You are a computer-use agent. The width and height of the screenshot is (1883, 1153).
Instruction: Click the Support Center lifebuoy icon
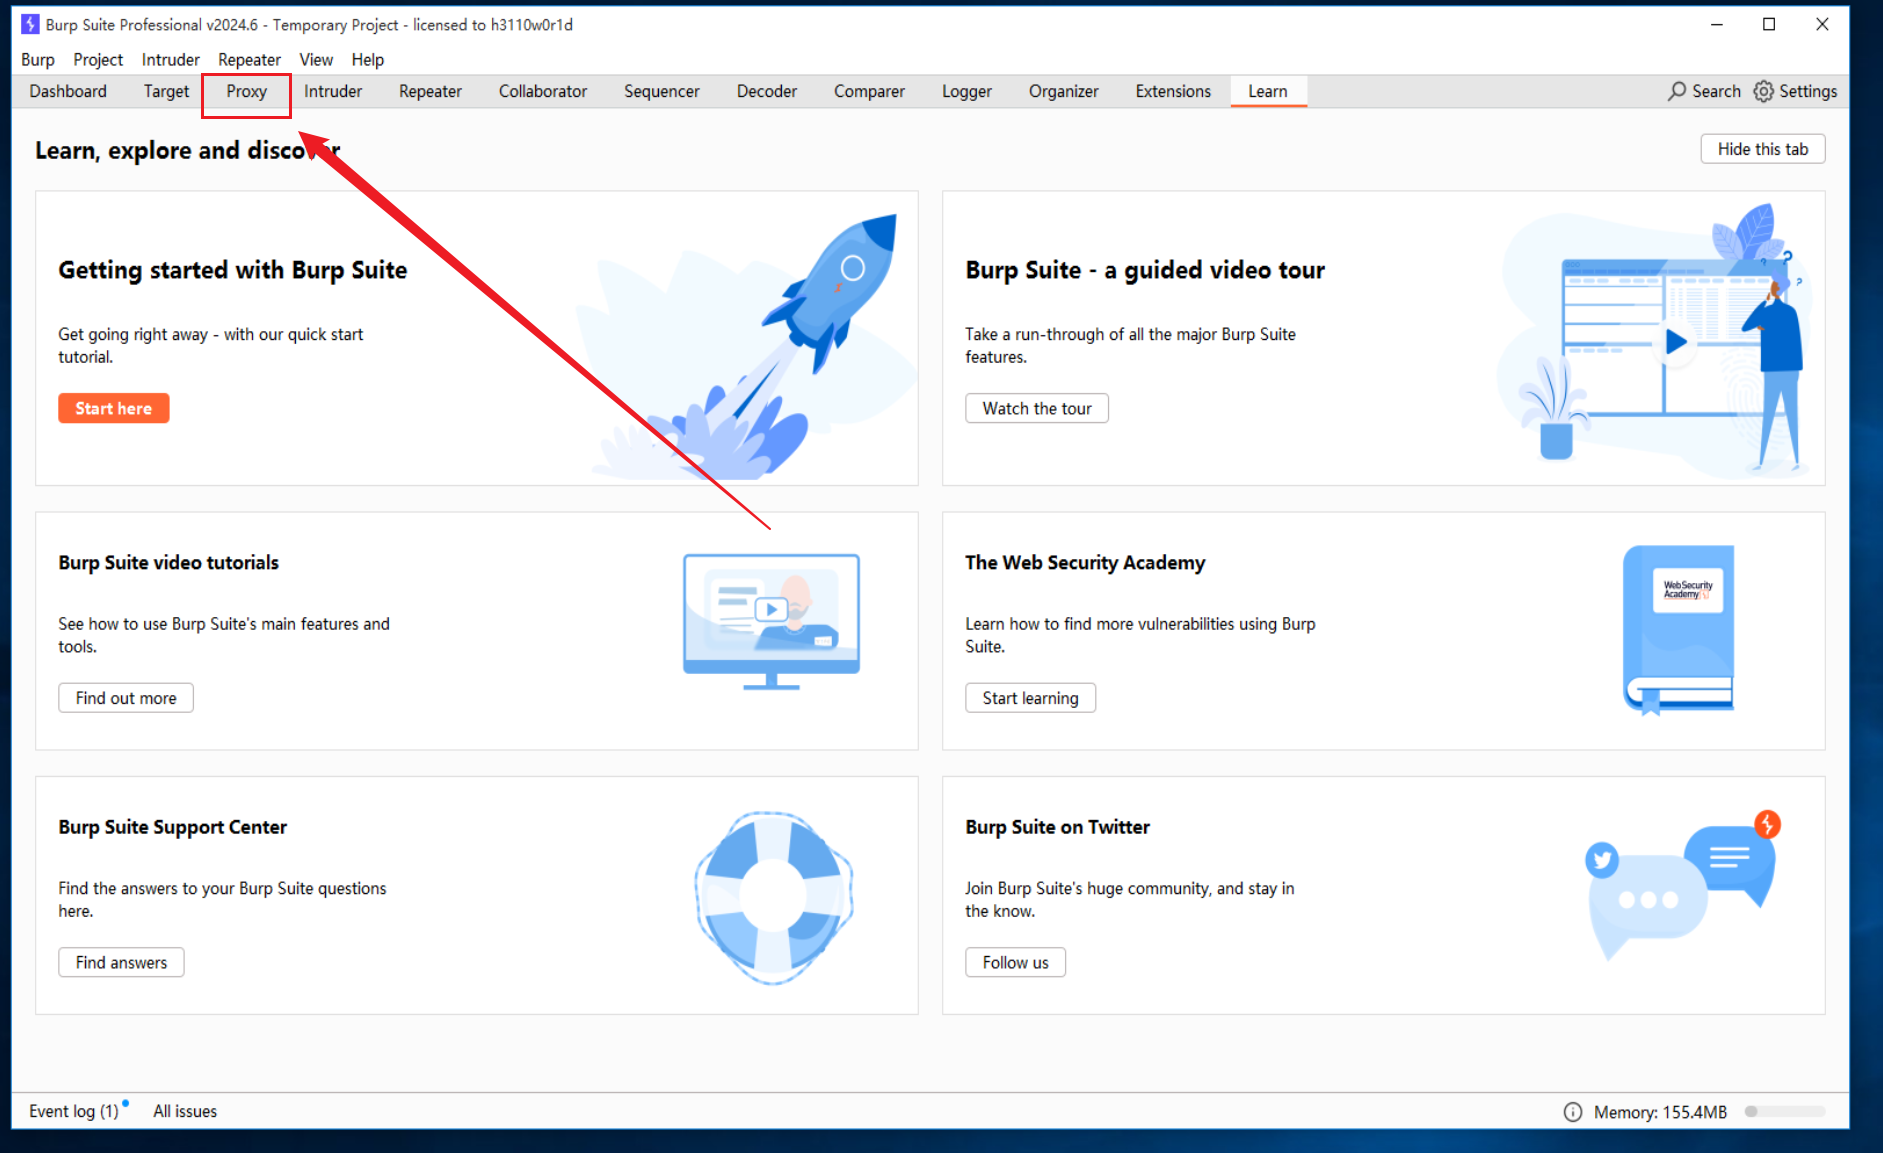coord(774,897)
